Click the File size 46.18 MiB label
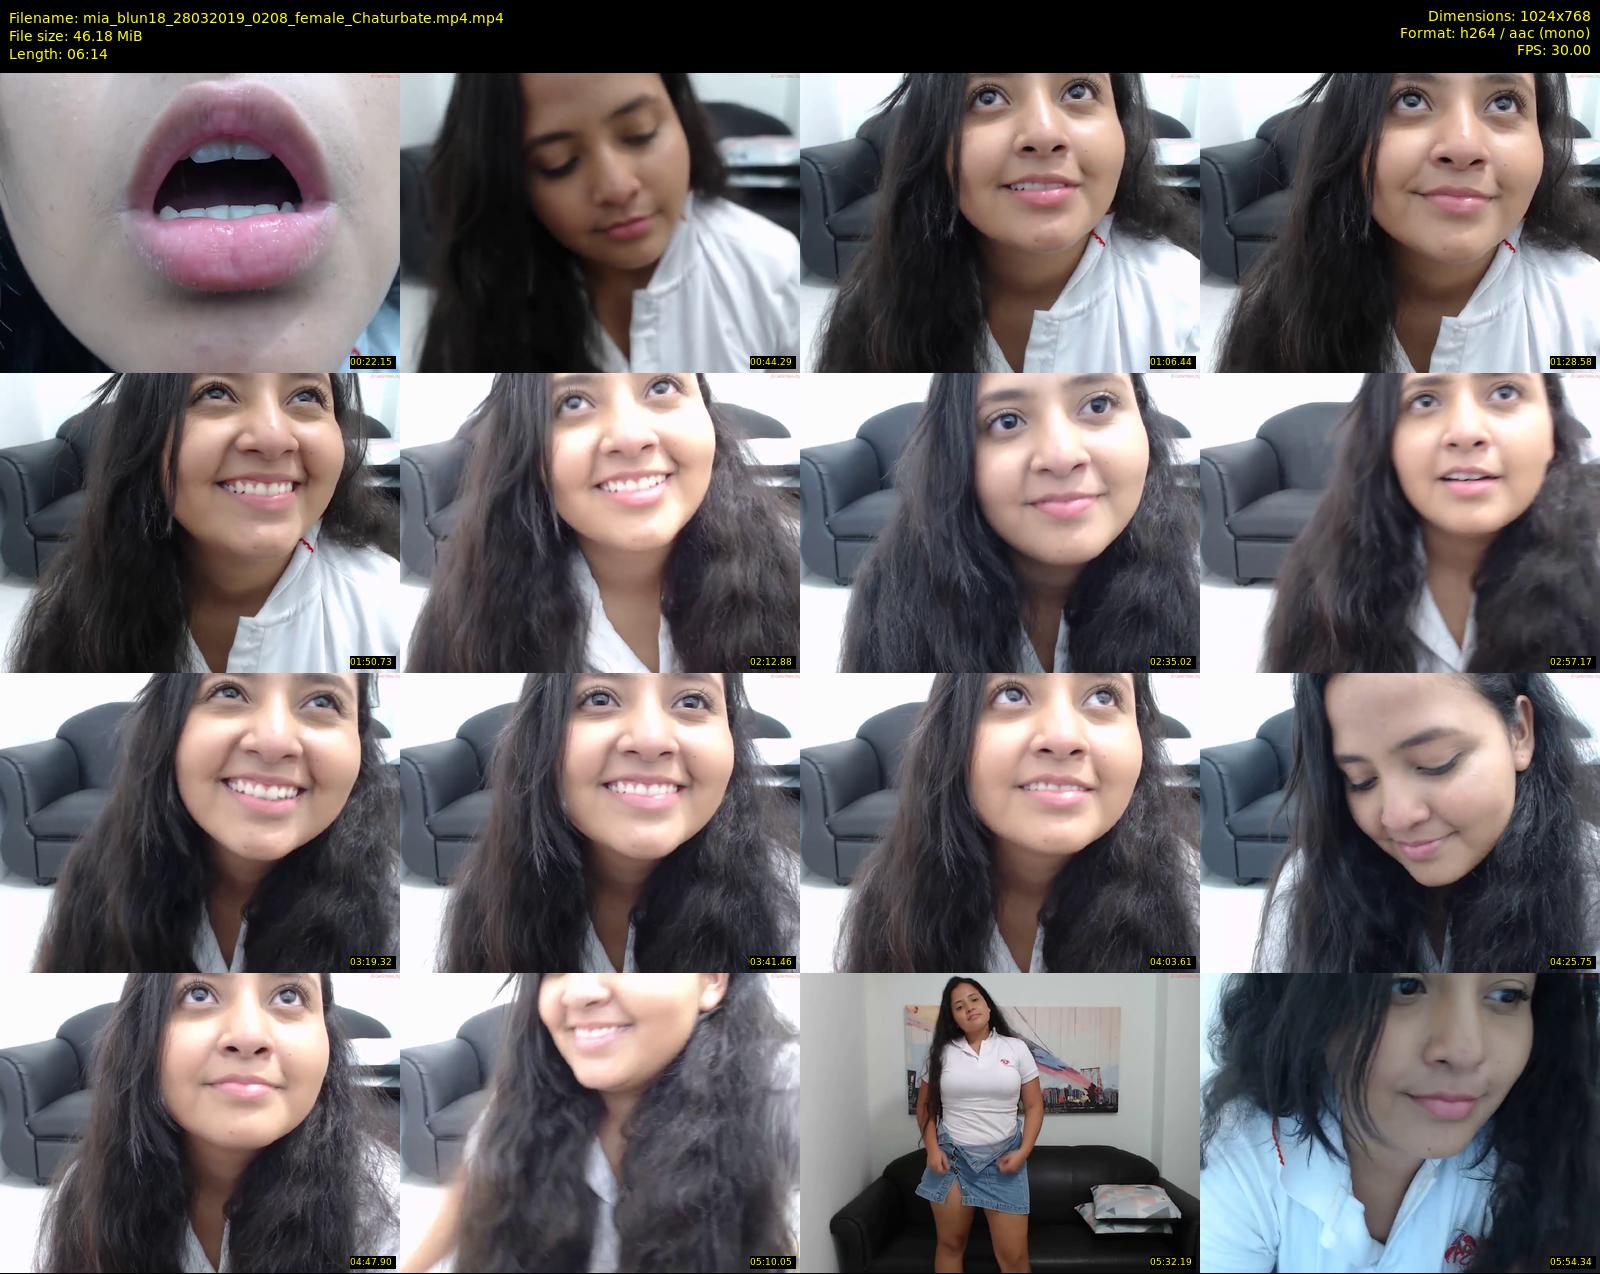1600x1274 pixels. point(75,36)
